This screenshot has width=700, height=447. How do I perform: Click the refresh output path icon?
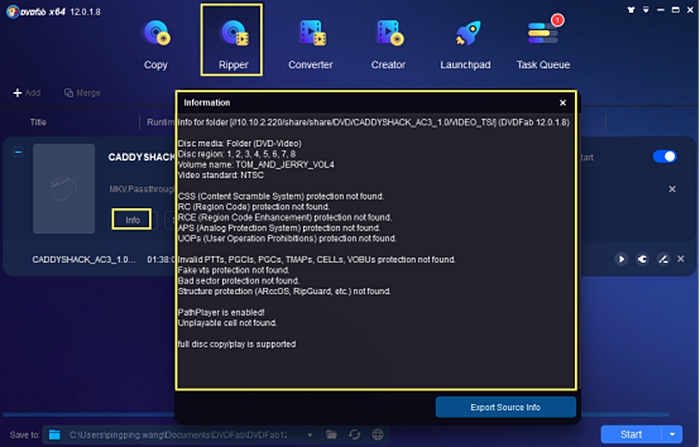pos(354,434)
